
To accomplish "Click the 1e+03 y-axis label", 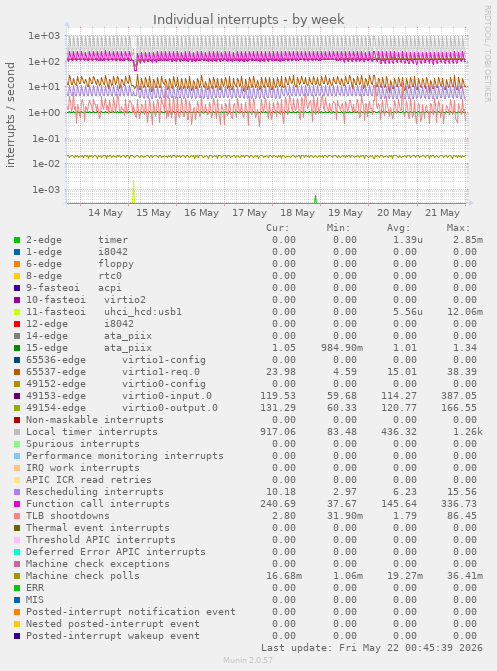I will coord(44,36).
